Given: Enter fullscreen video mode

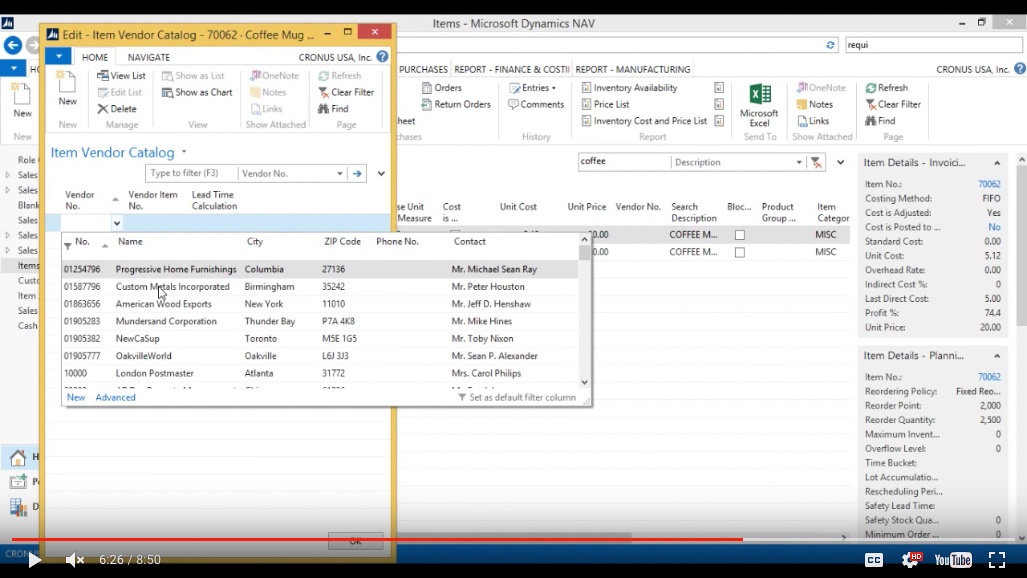Looking at the screenshot, I should pos(996,559).
